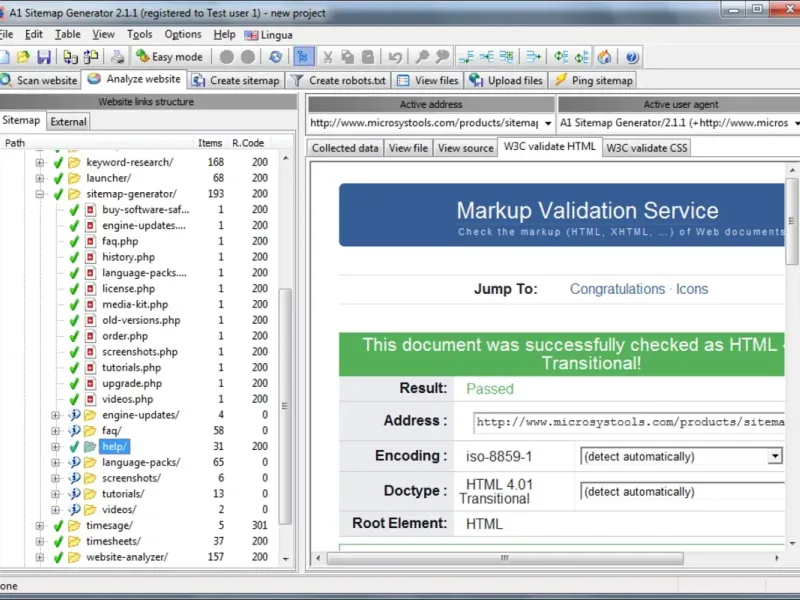The width and height of the screenshot is (800, 600).
Task: Toggle Easy mode in the toolbar
Action: tap(170, 57)
